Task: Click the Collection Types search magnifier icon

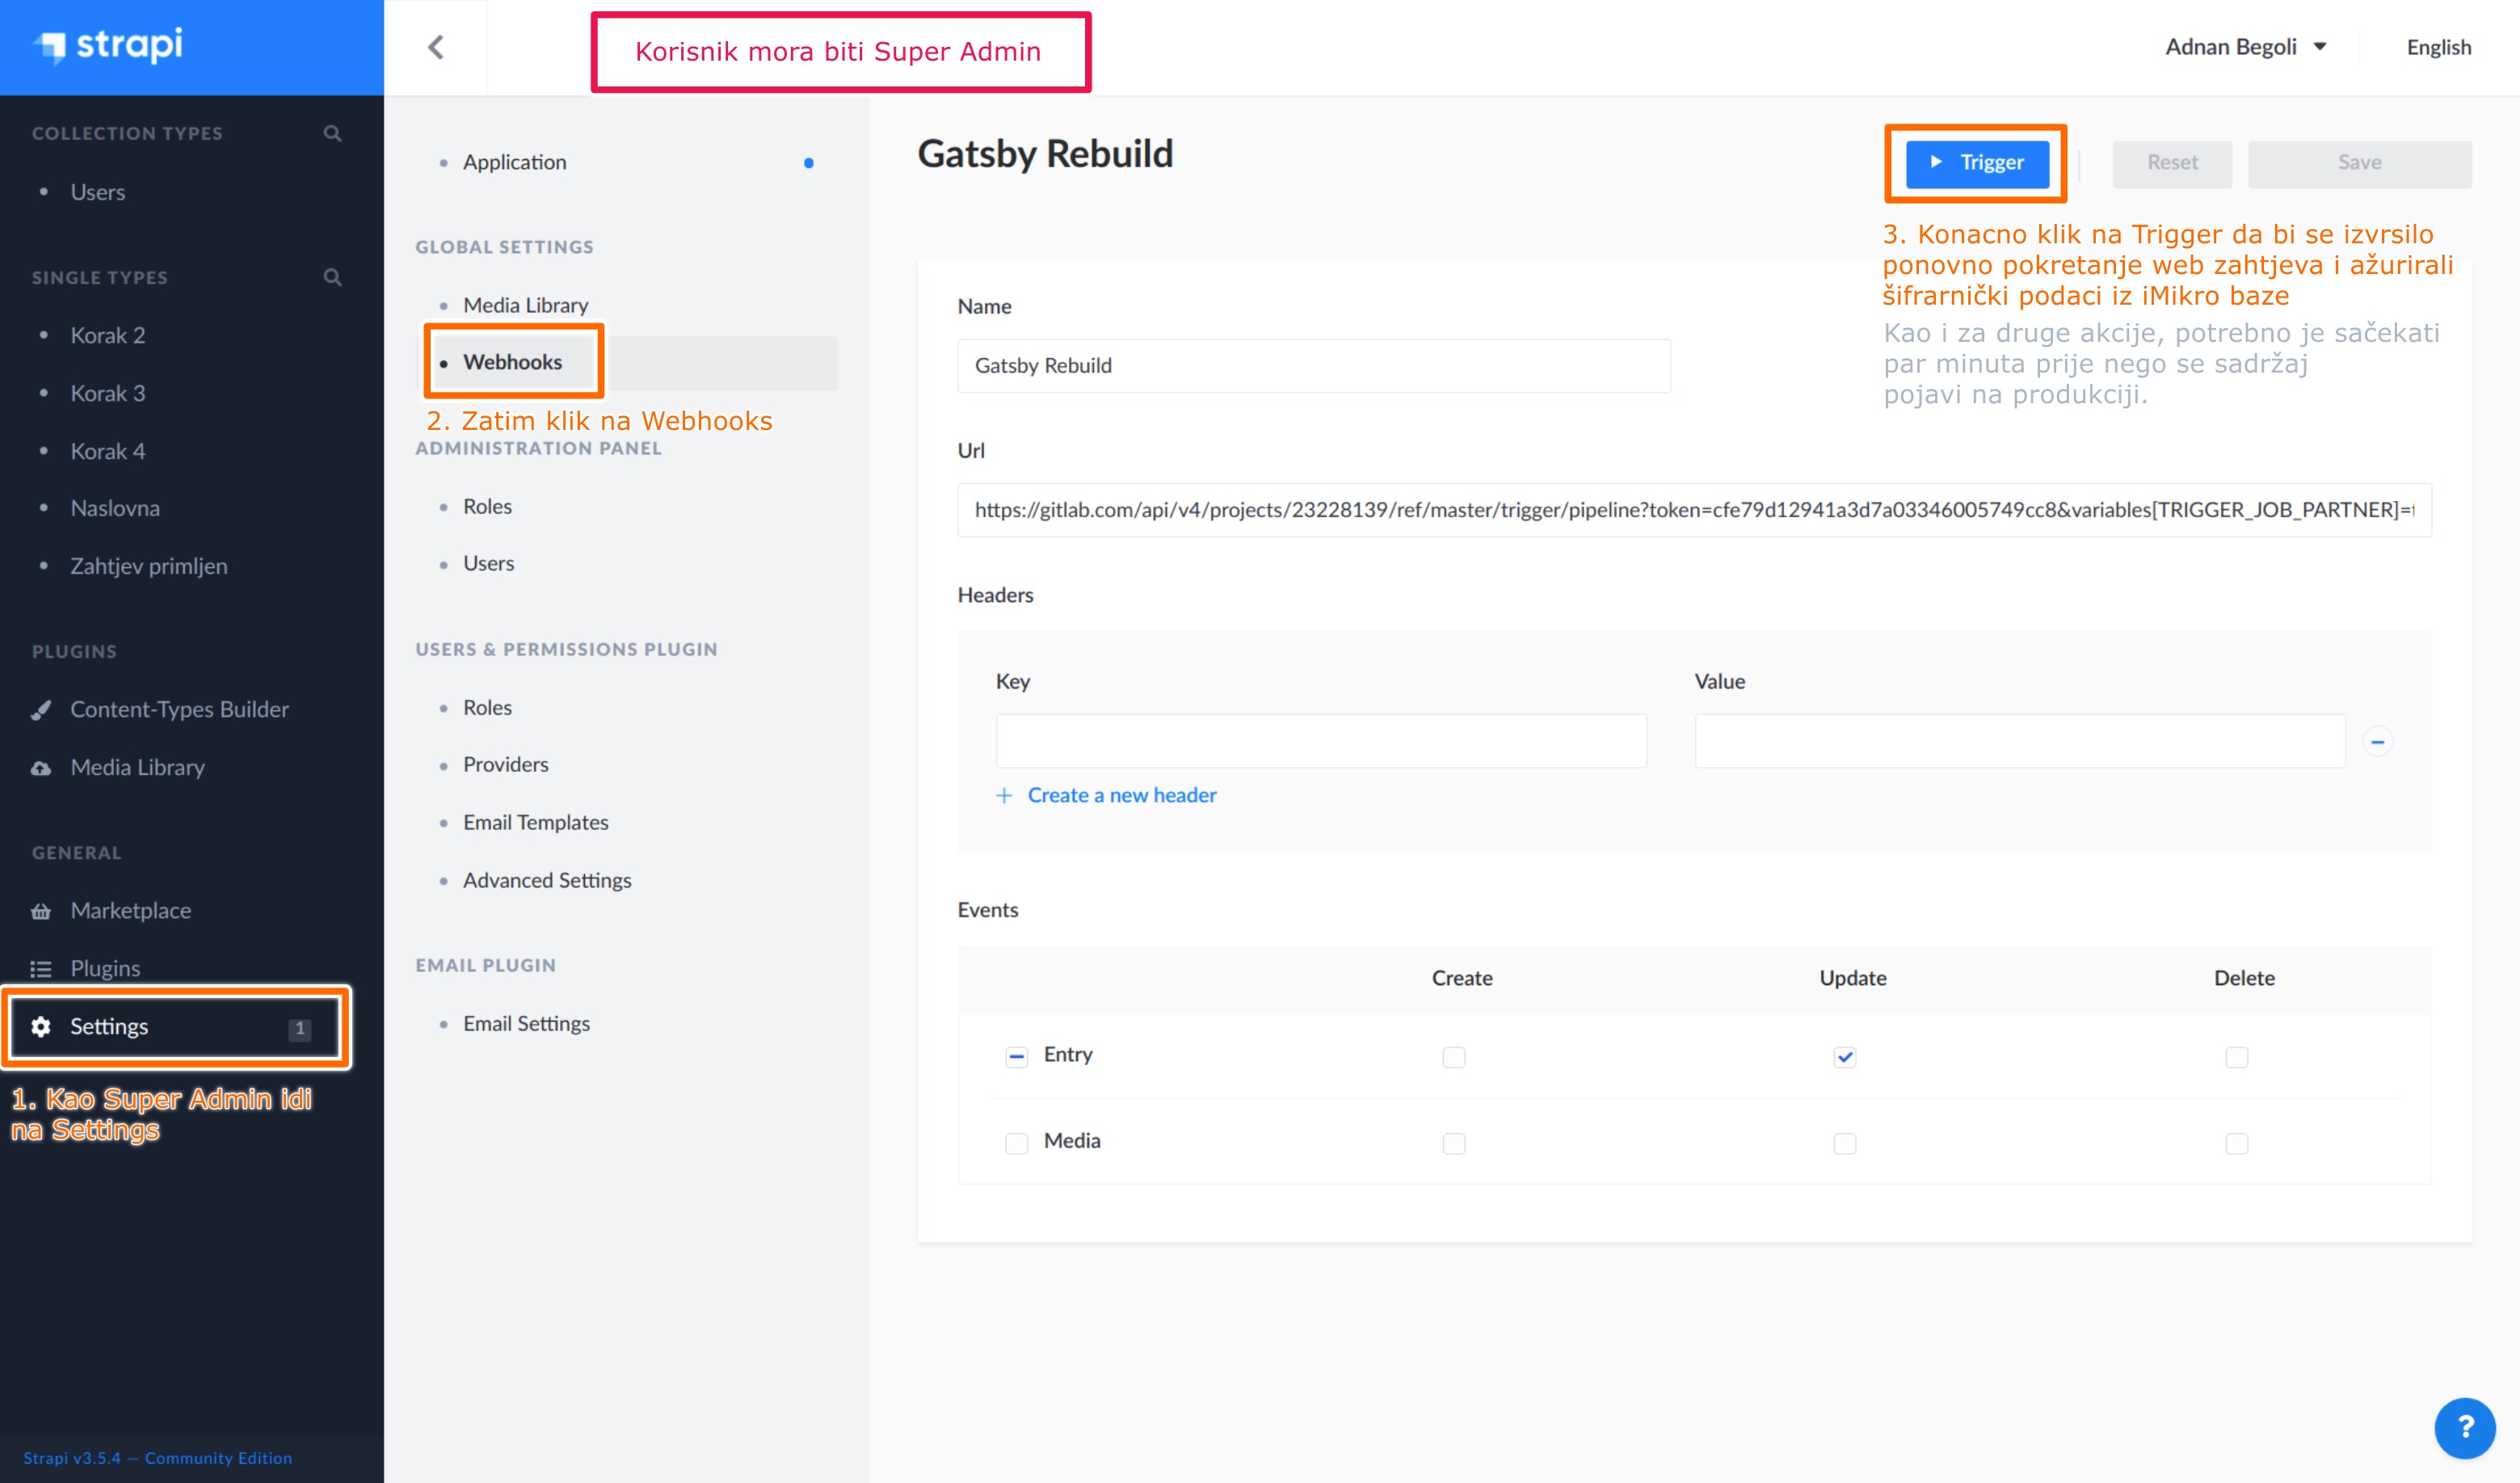Action: pyautogui.click(x=333, y=133)
